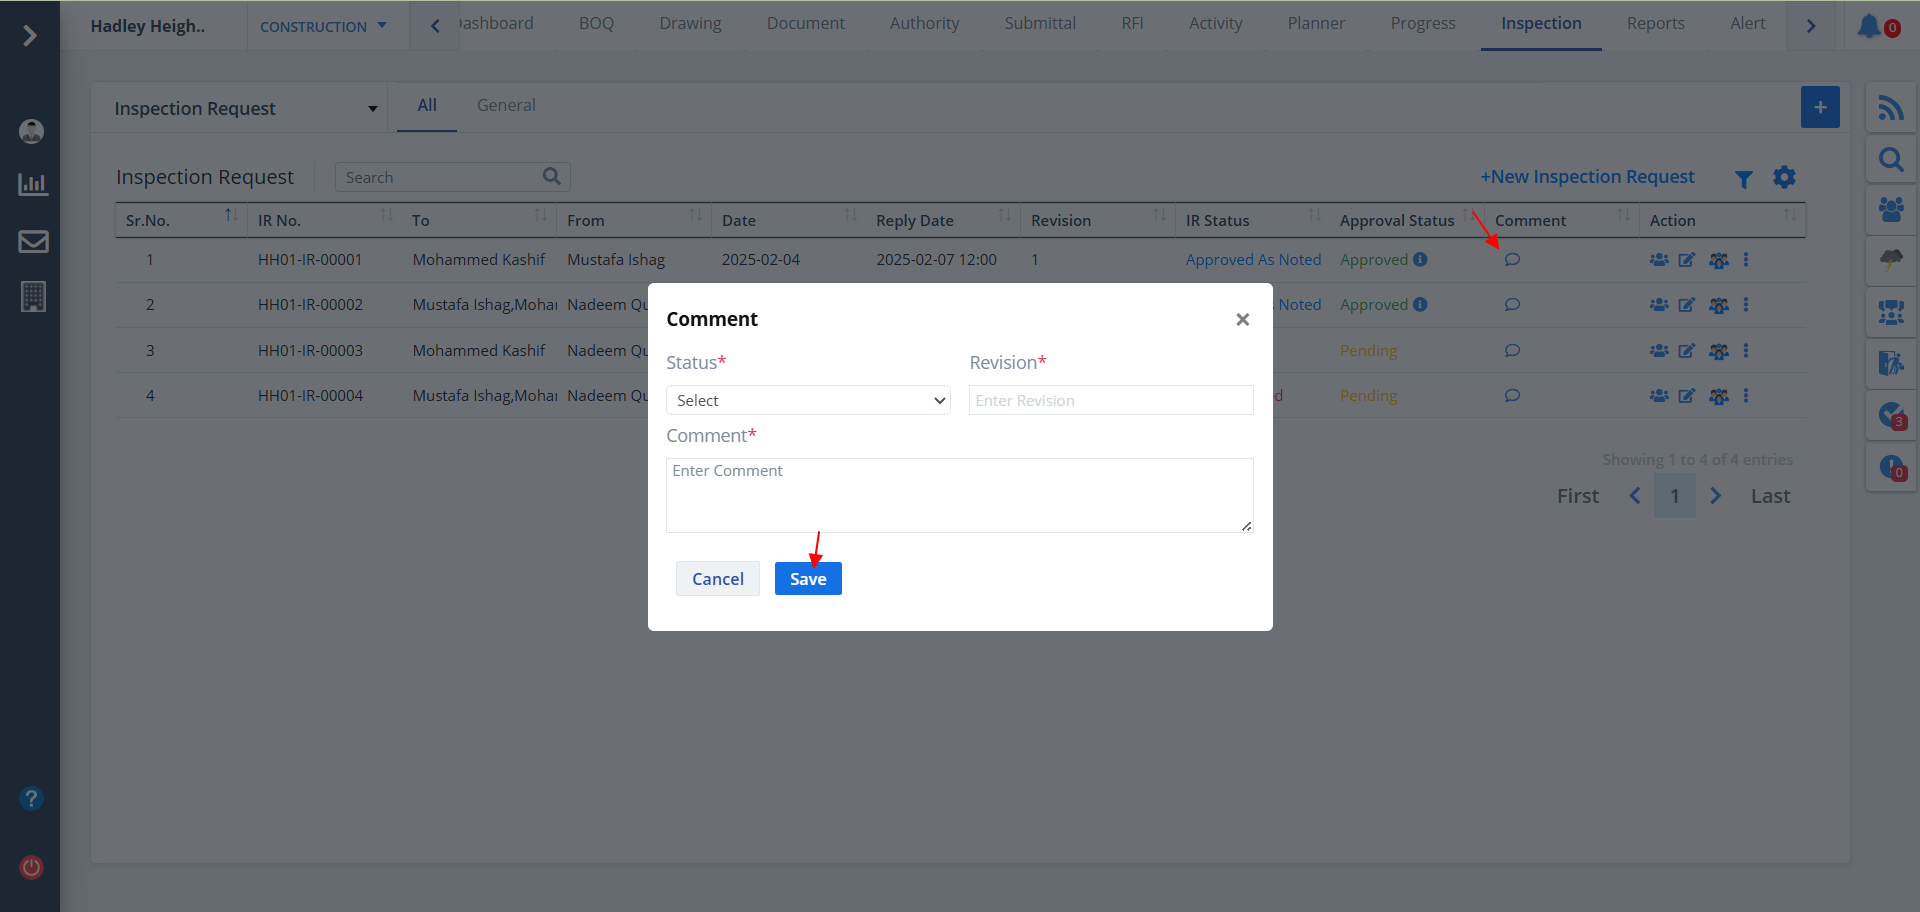Click the Save button in Comment dialog

click(807, 579)
